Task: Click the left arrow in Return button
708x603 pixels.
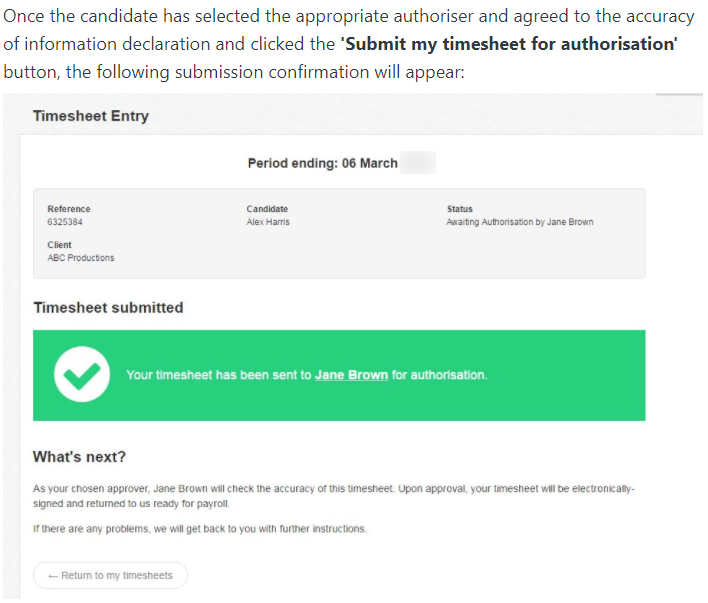Action: tap(53, 576)
